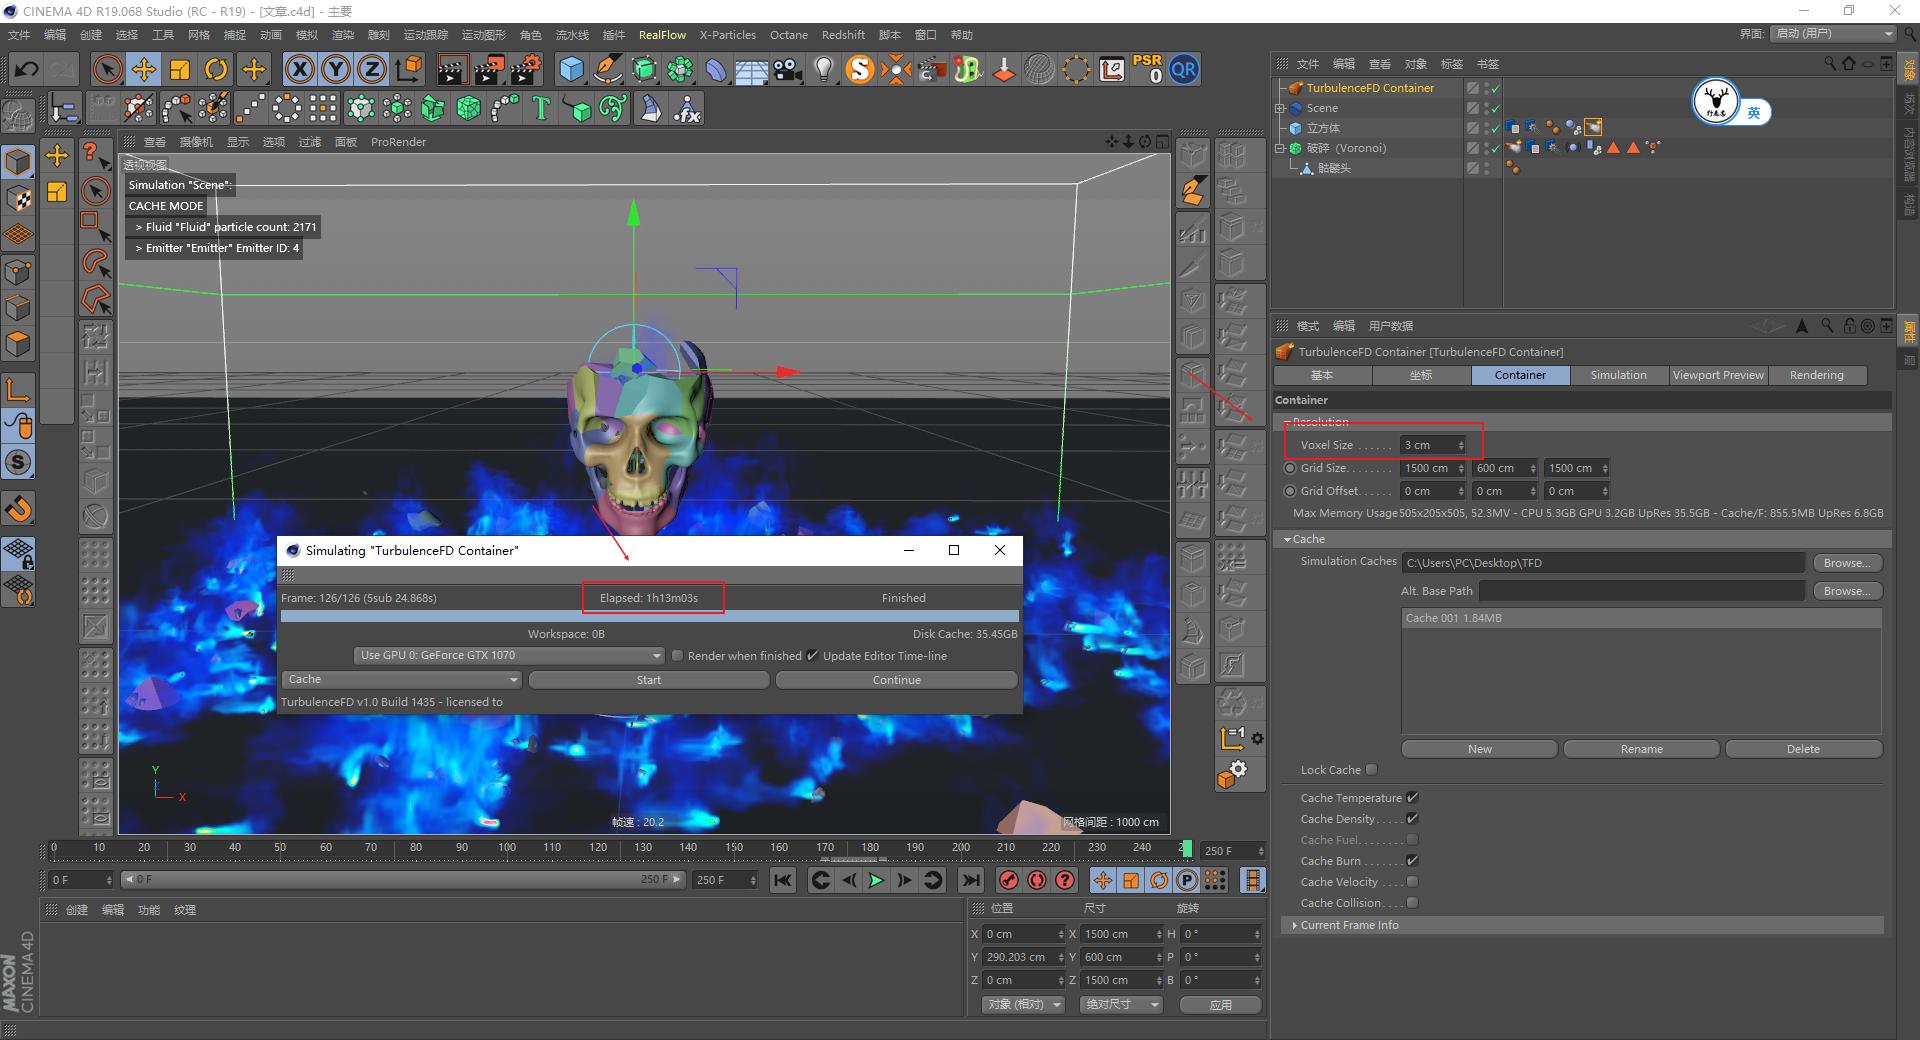This screenshot has width=1920, height=1040.
Task: Disable the Cache Density checkbox
Action: point(1412,818)
